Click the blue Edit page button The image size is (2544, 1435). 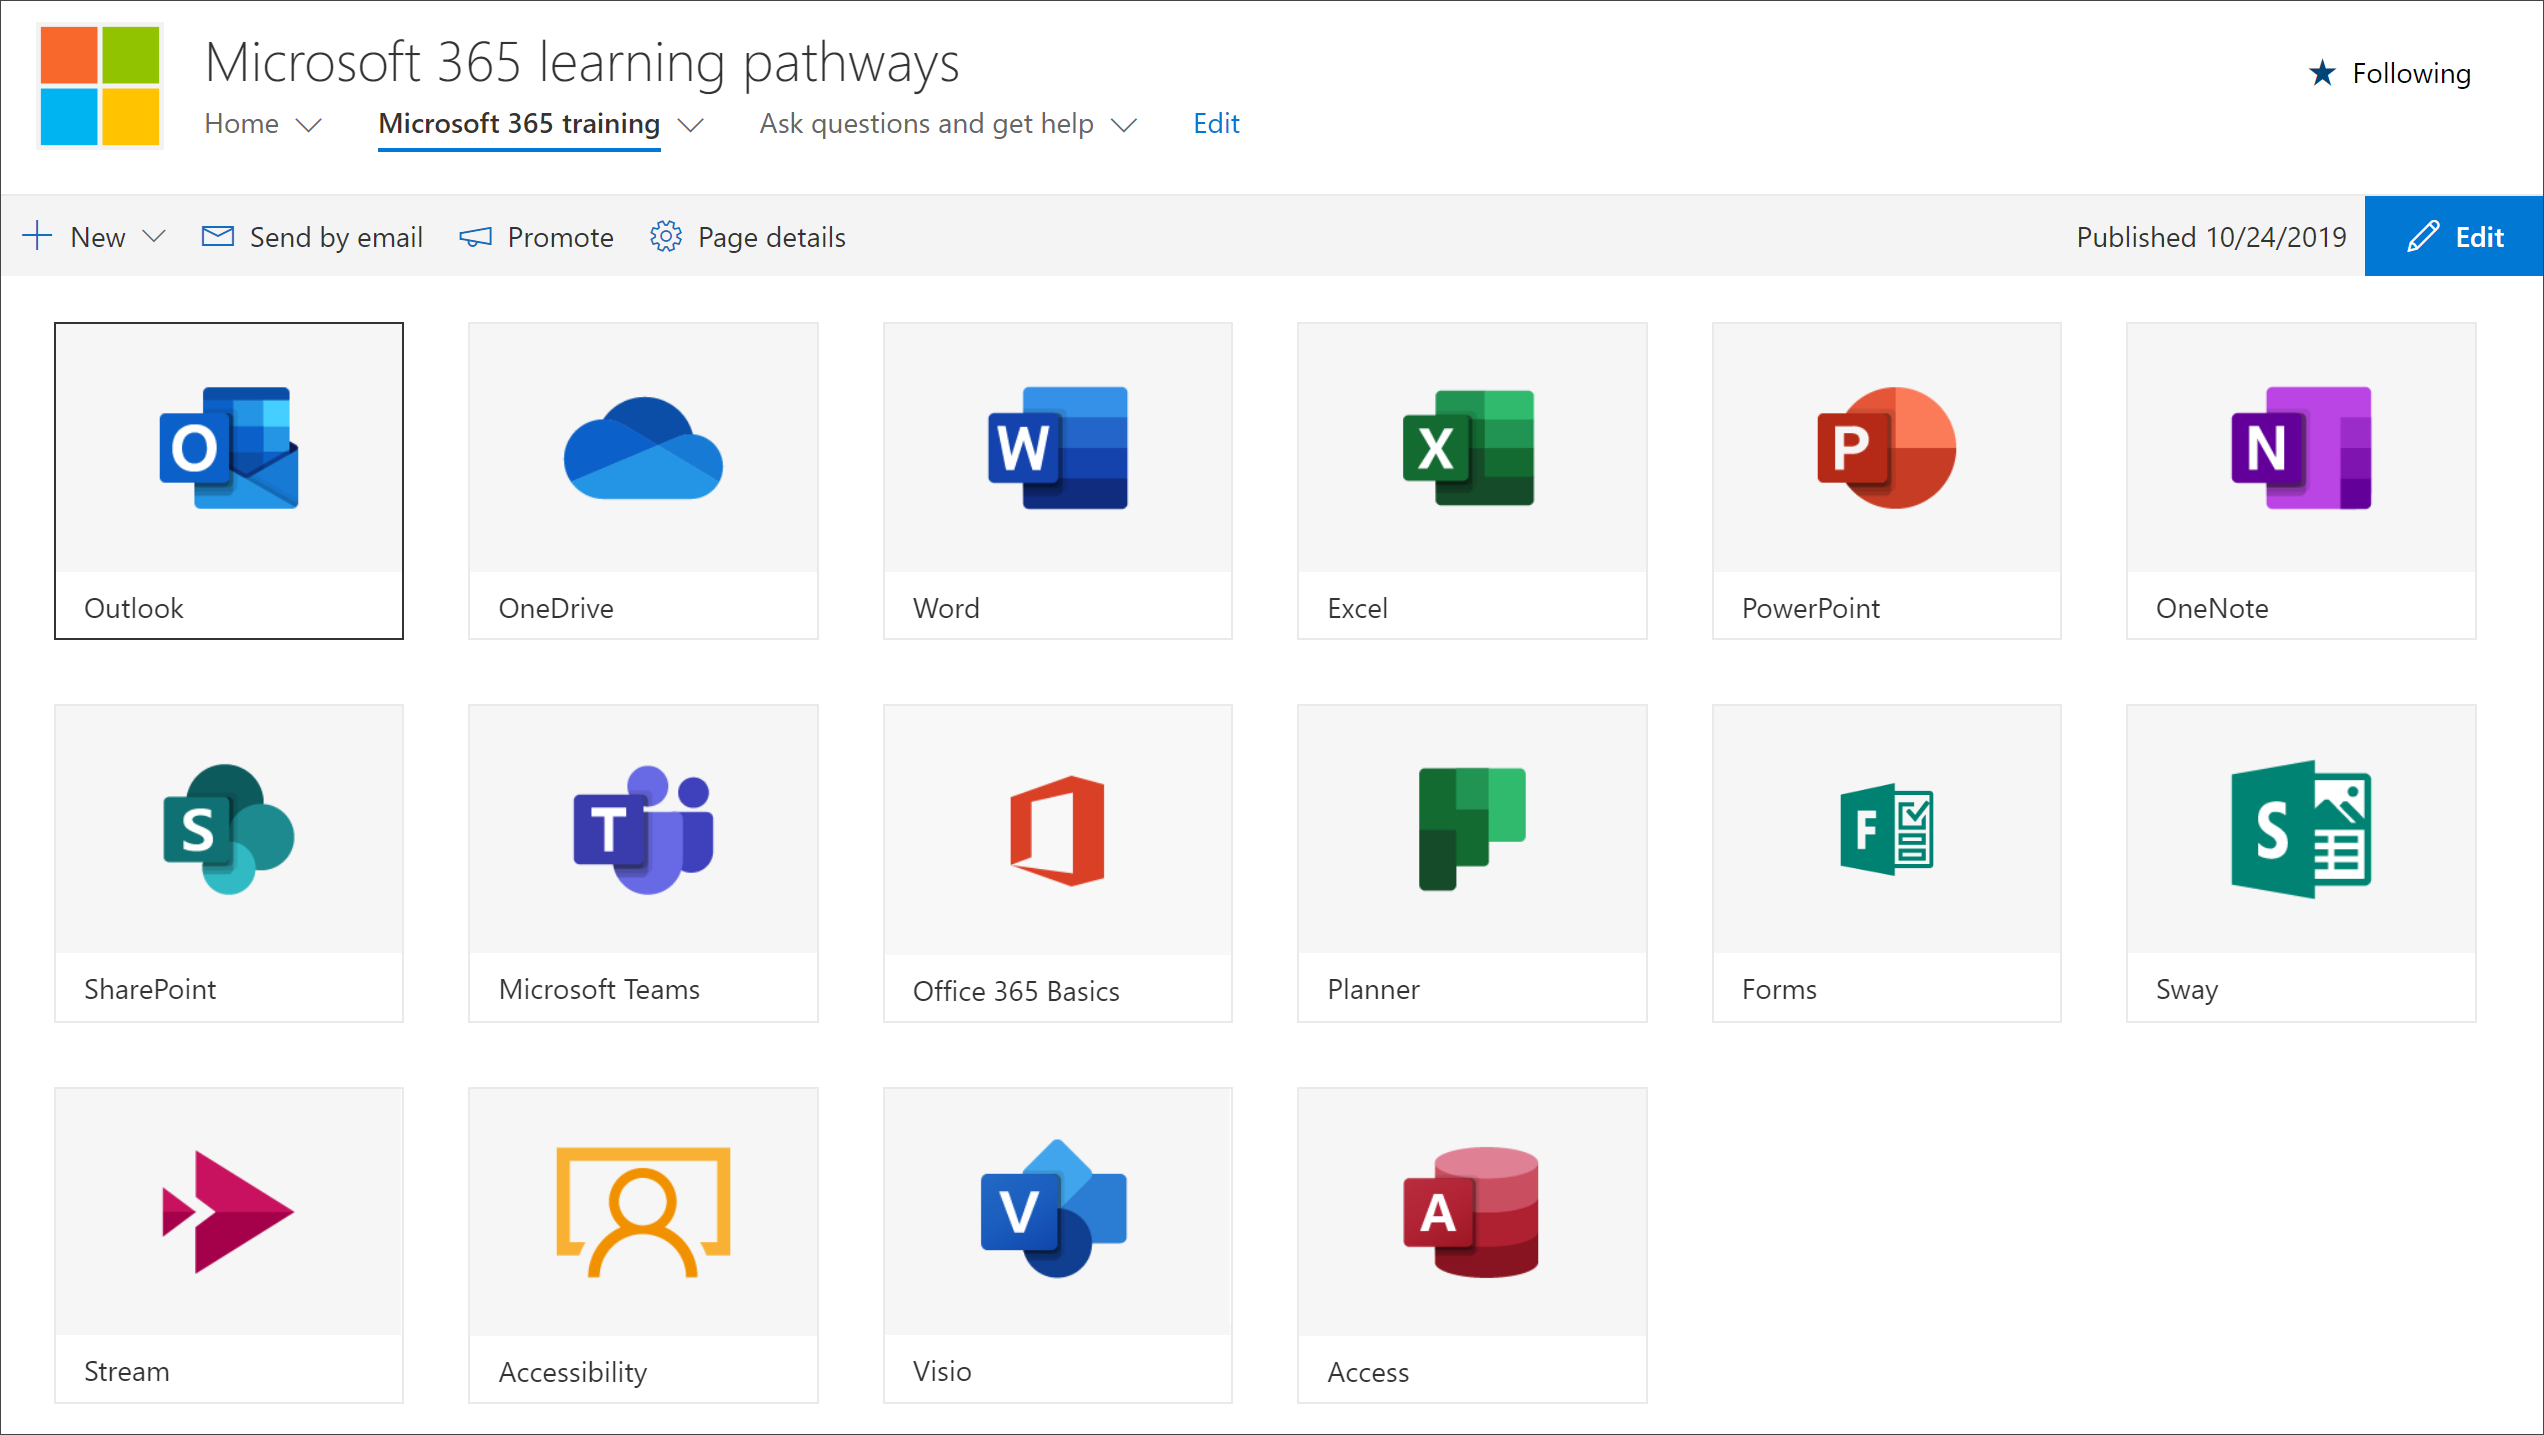coord(2454,236)
